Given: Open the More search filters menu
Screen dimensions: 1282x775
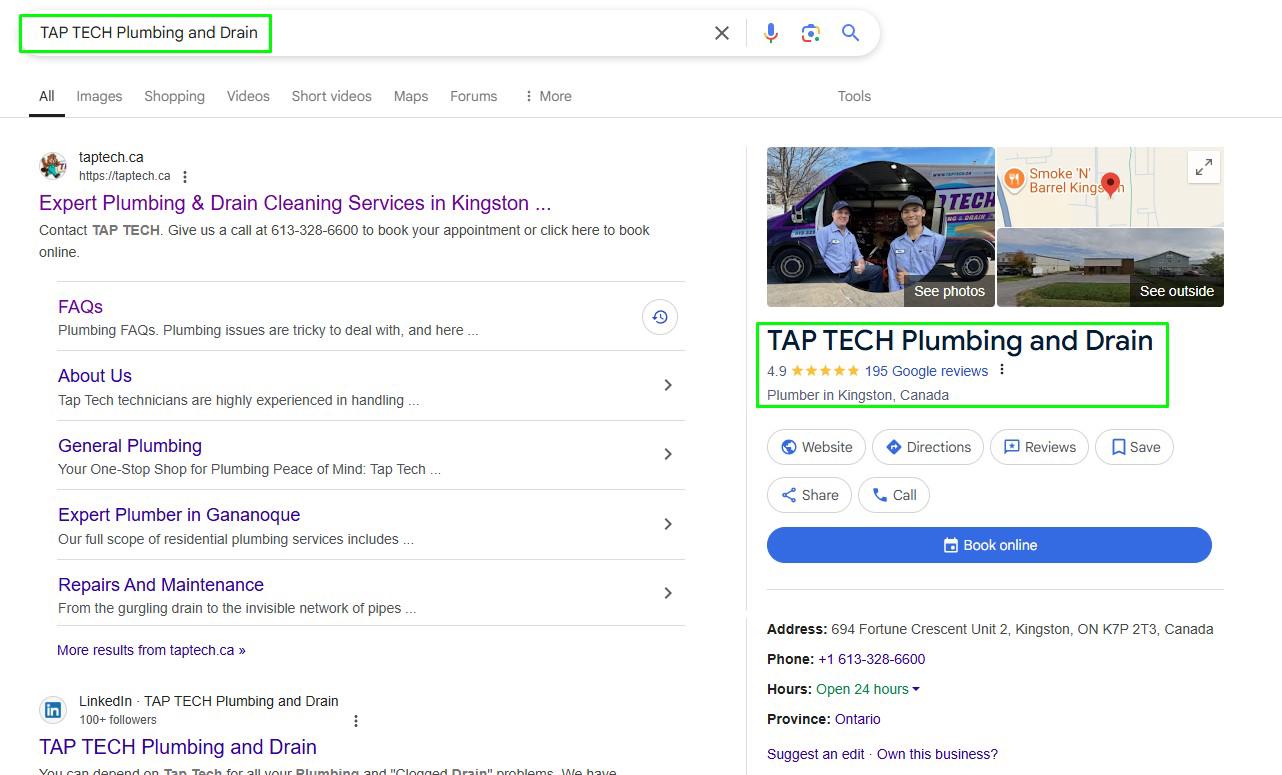Looking at the screenshot, I should pos(547,96).
